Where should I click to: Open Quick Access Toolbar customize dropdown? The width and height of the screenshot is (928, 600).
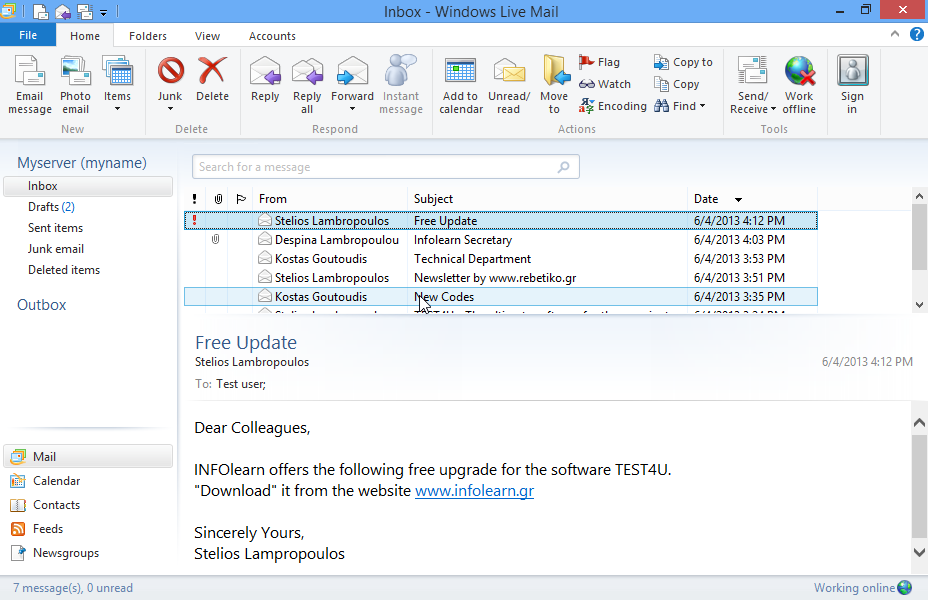104,12
